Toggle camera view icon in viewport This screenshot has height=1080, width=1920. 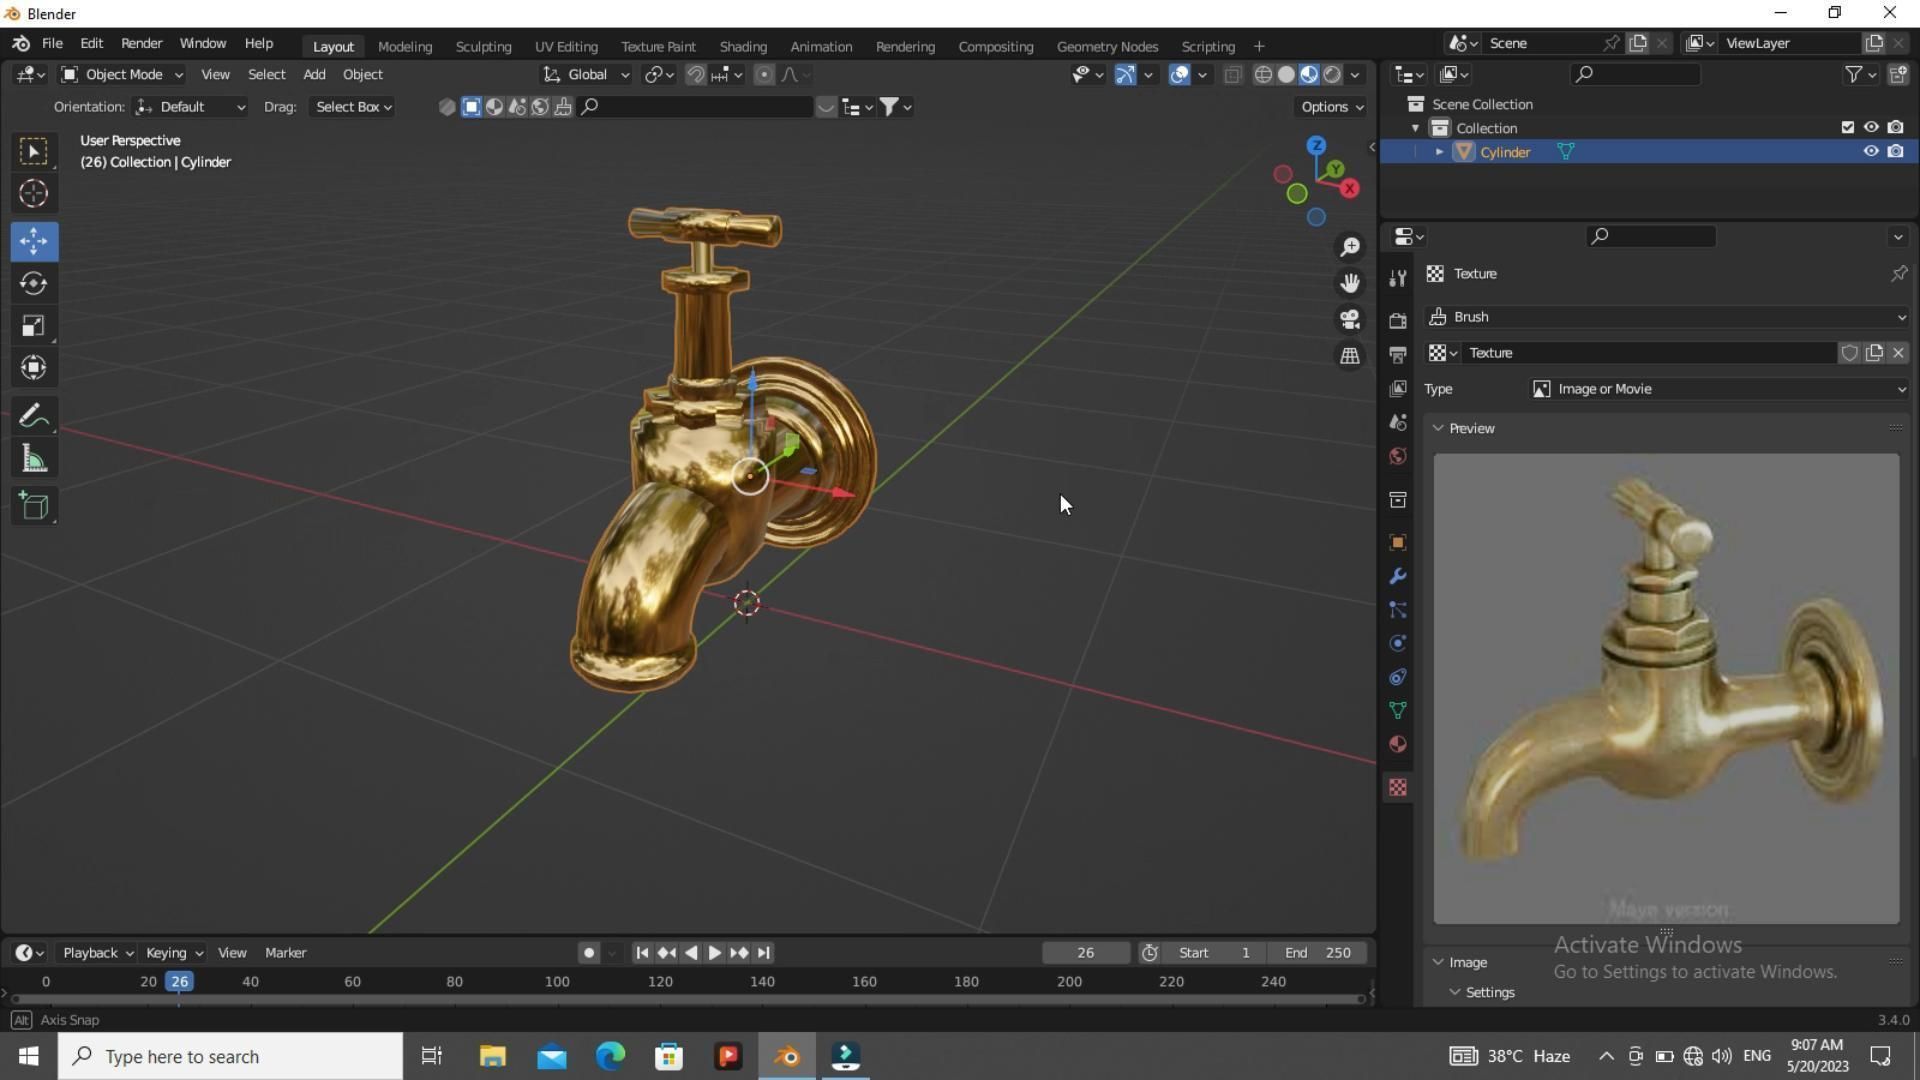[x=1350, y=319]
